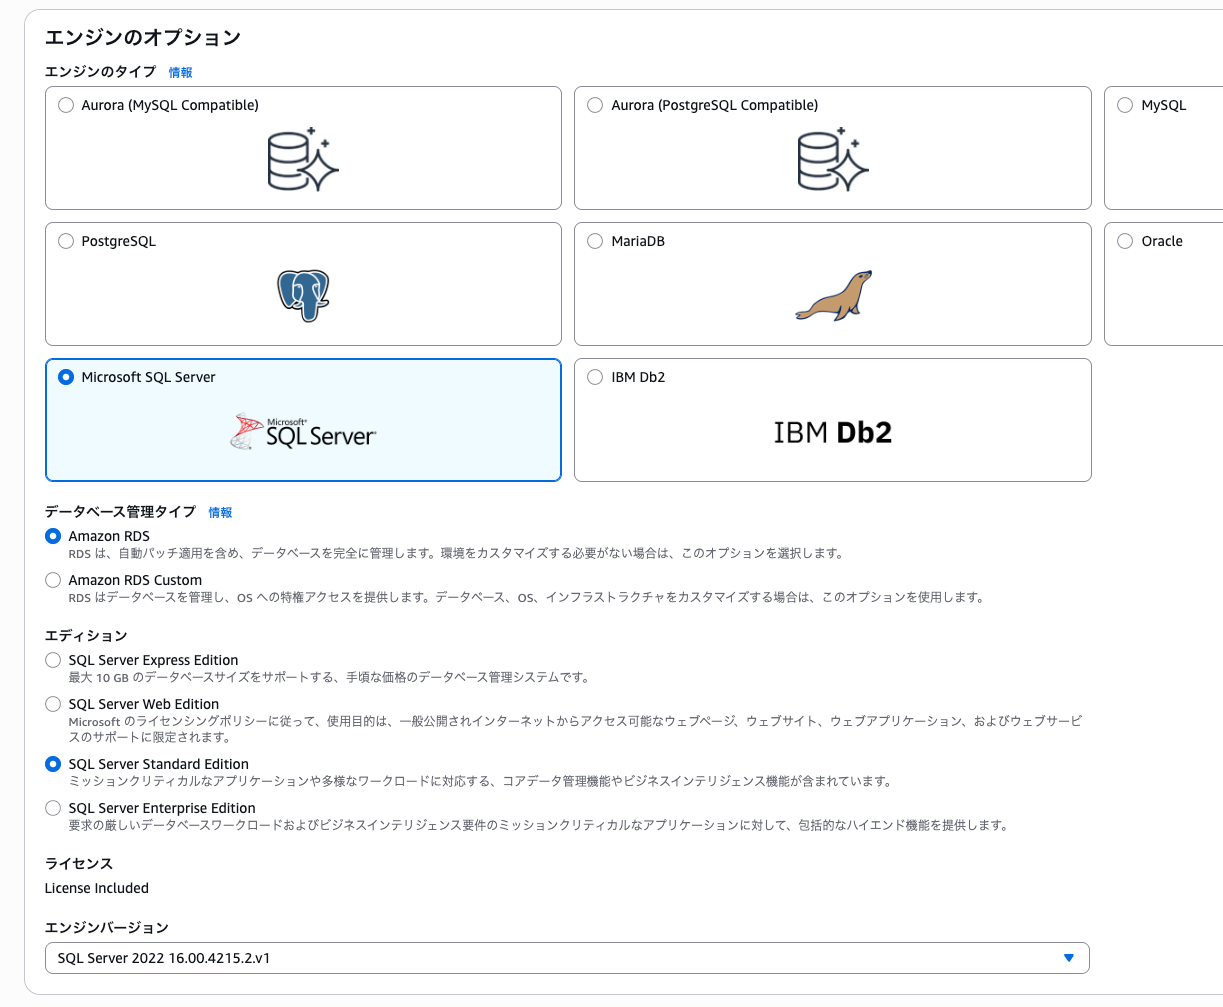Click the Aurora MySQL database sparkle icon
Viewport: 1223px width, 1007px height.
coord(303,158)
